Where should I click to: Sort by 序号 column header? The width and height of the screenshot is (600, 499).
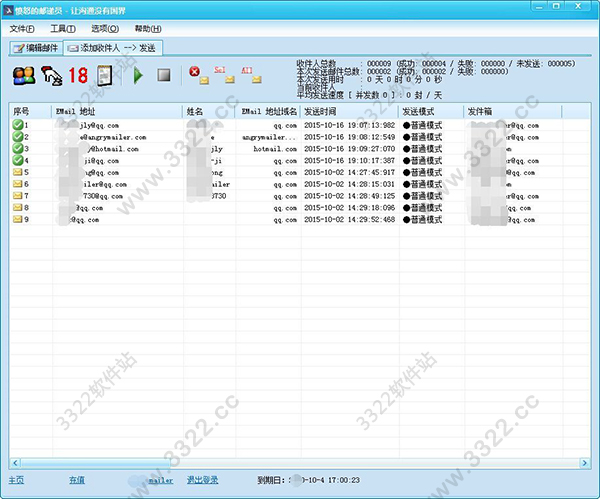point(30,111)
